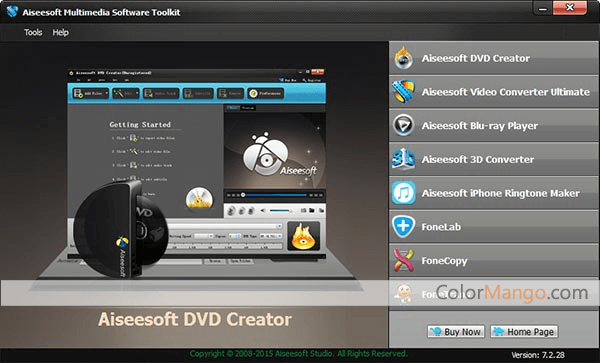
Task: Click the Aiseesoft DVD Creator disc icon
Action: tap(404, 58)
